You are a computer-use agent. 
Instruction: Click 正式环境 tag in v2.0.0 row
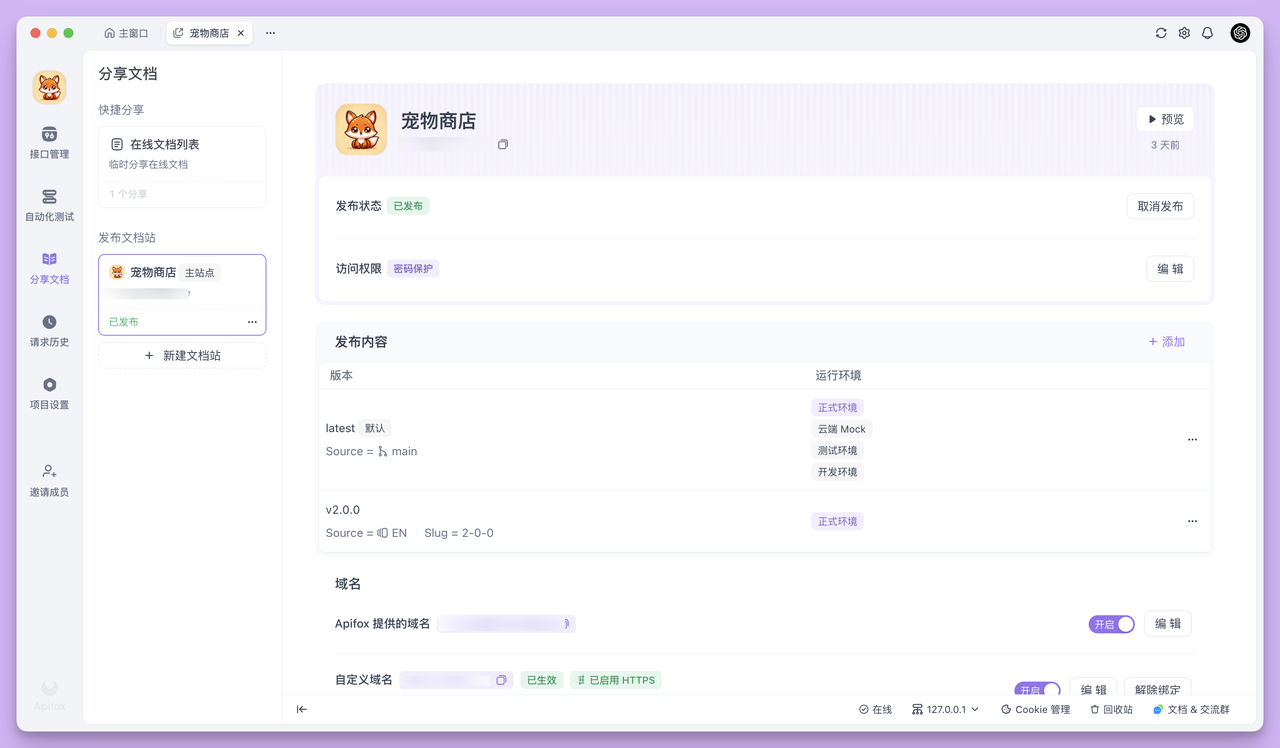point(837,521)
